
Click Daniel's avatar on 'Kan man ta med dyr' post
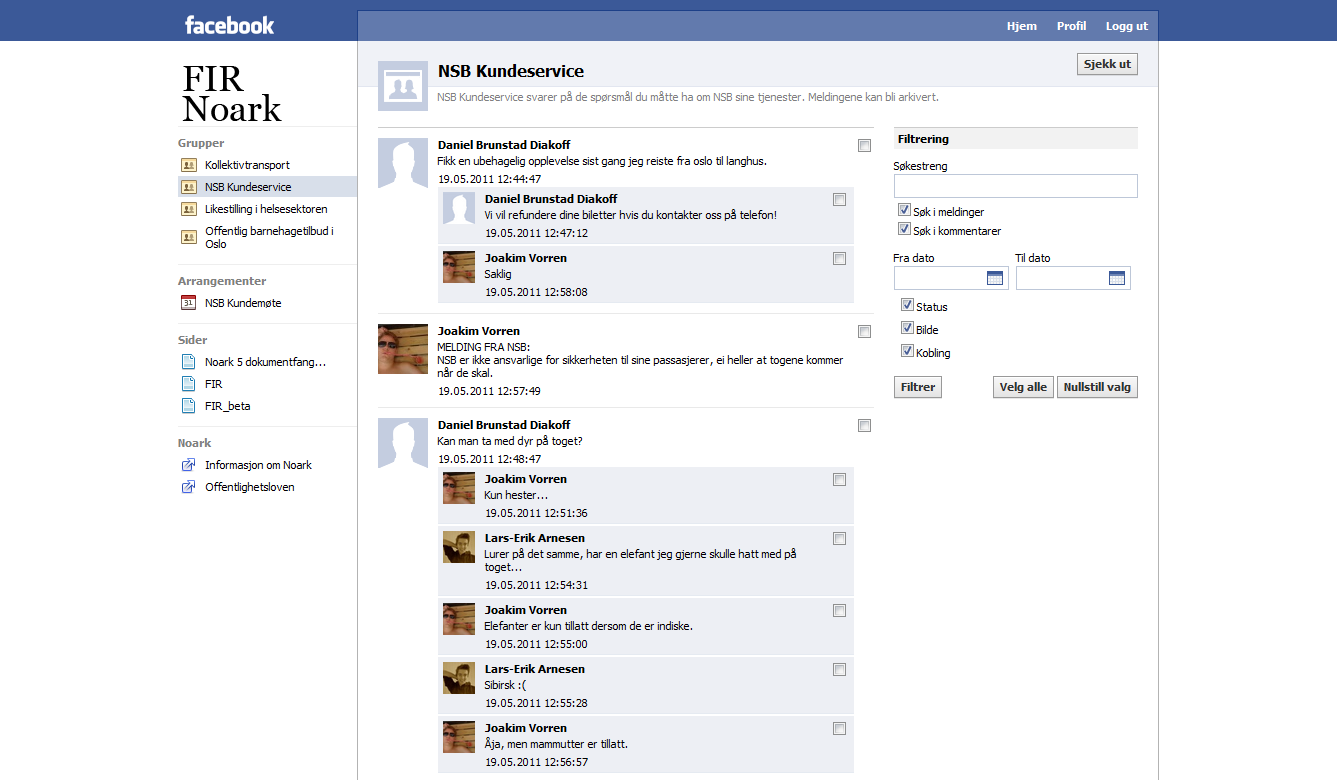pyautogui.click(x=403, y=443)
